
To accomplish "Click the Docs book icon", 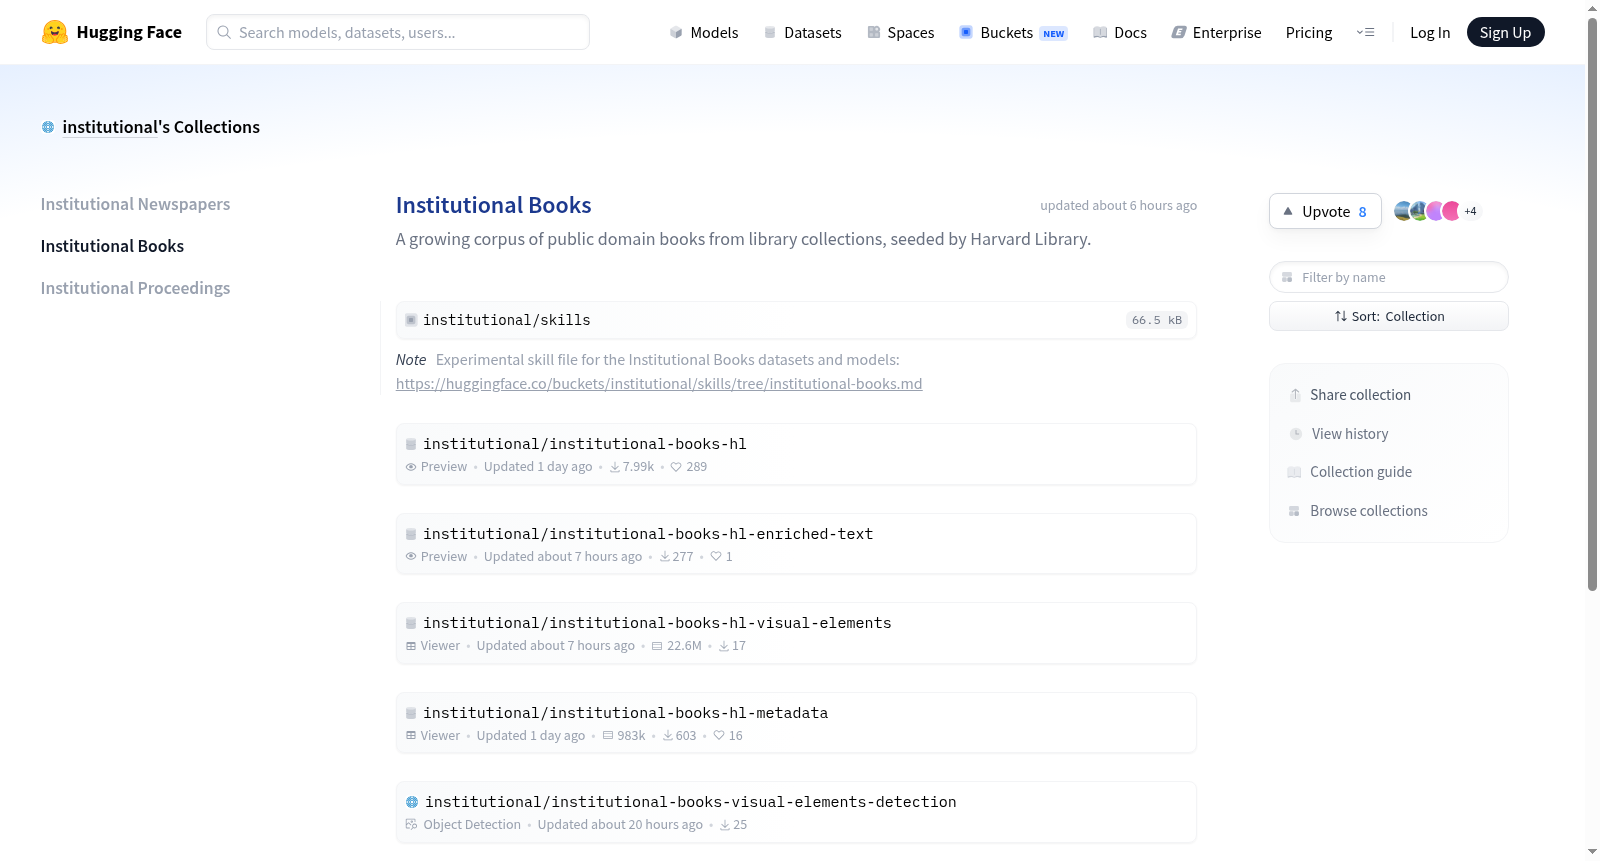I will point(1100,32).
